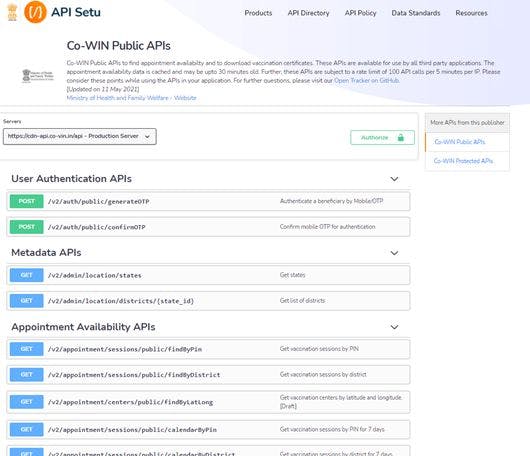Open the Servers dropdown for Production Server
This screenshot has width=530, height=456.
[x=80, y=136]
